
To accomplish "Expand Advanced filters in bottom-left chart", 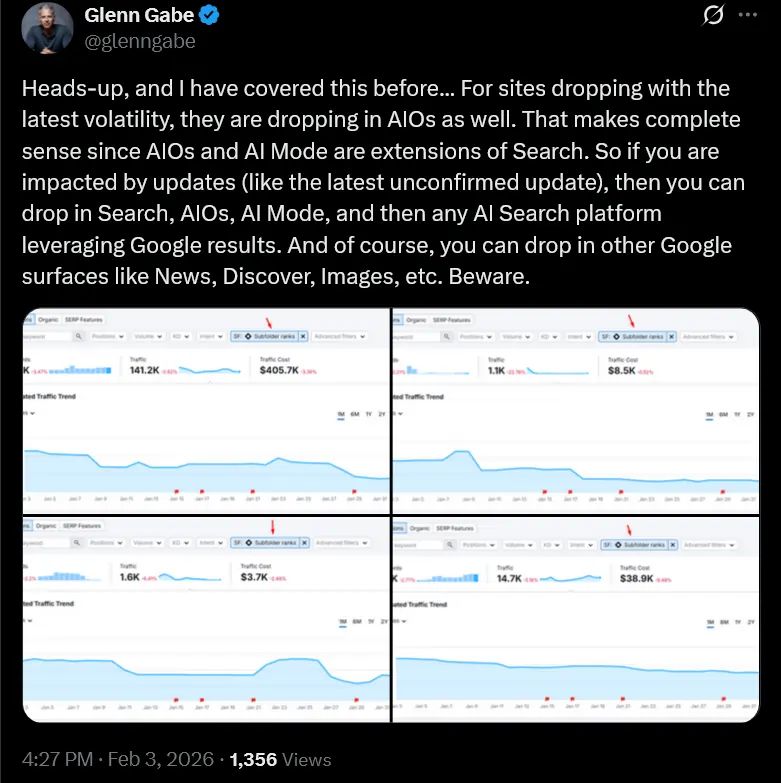I will click(342, 543).
